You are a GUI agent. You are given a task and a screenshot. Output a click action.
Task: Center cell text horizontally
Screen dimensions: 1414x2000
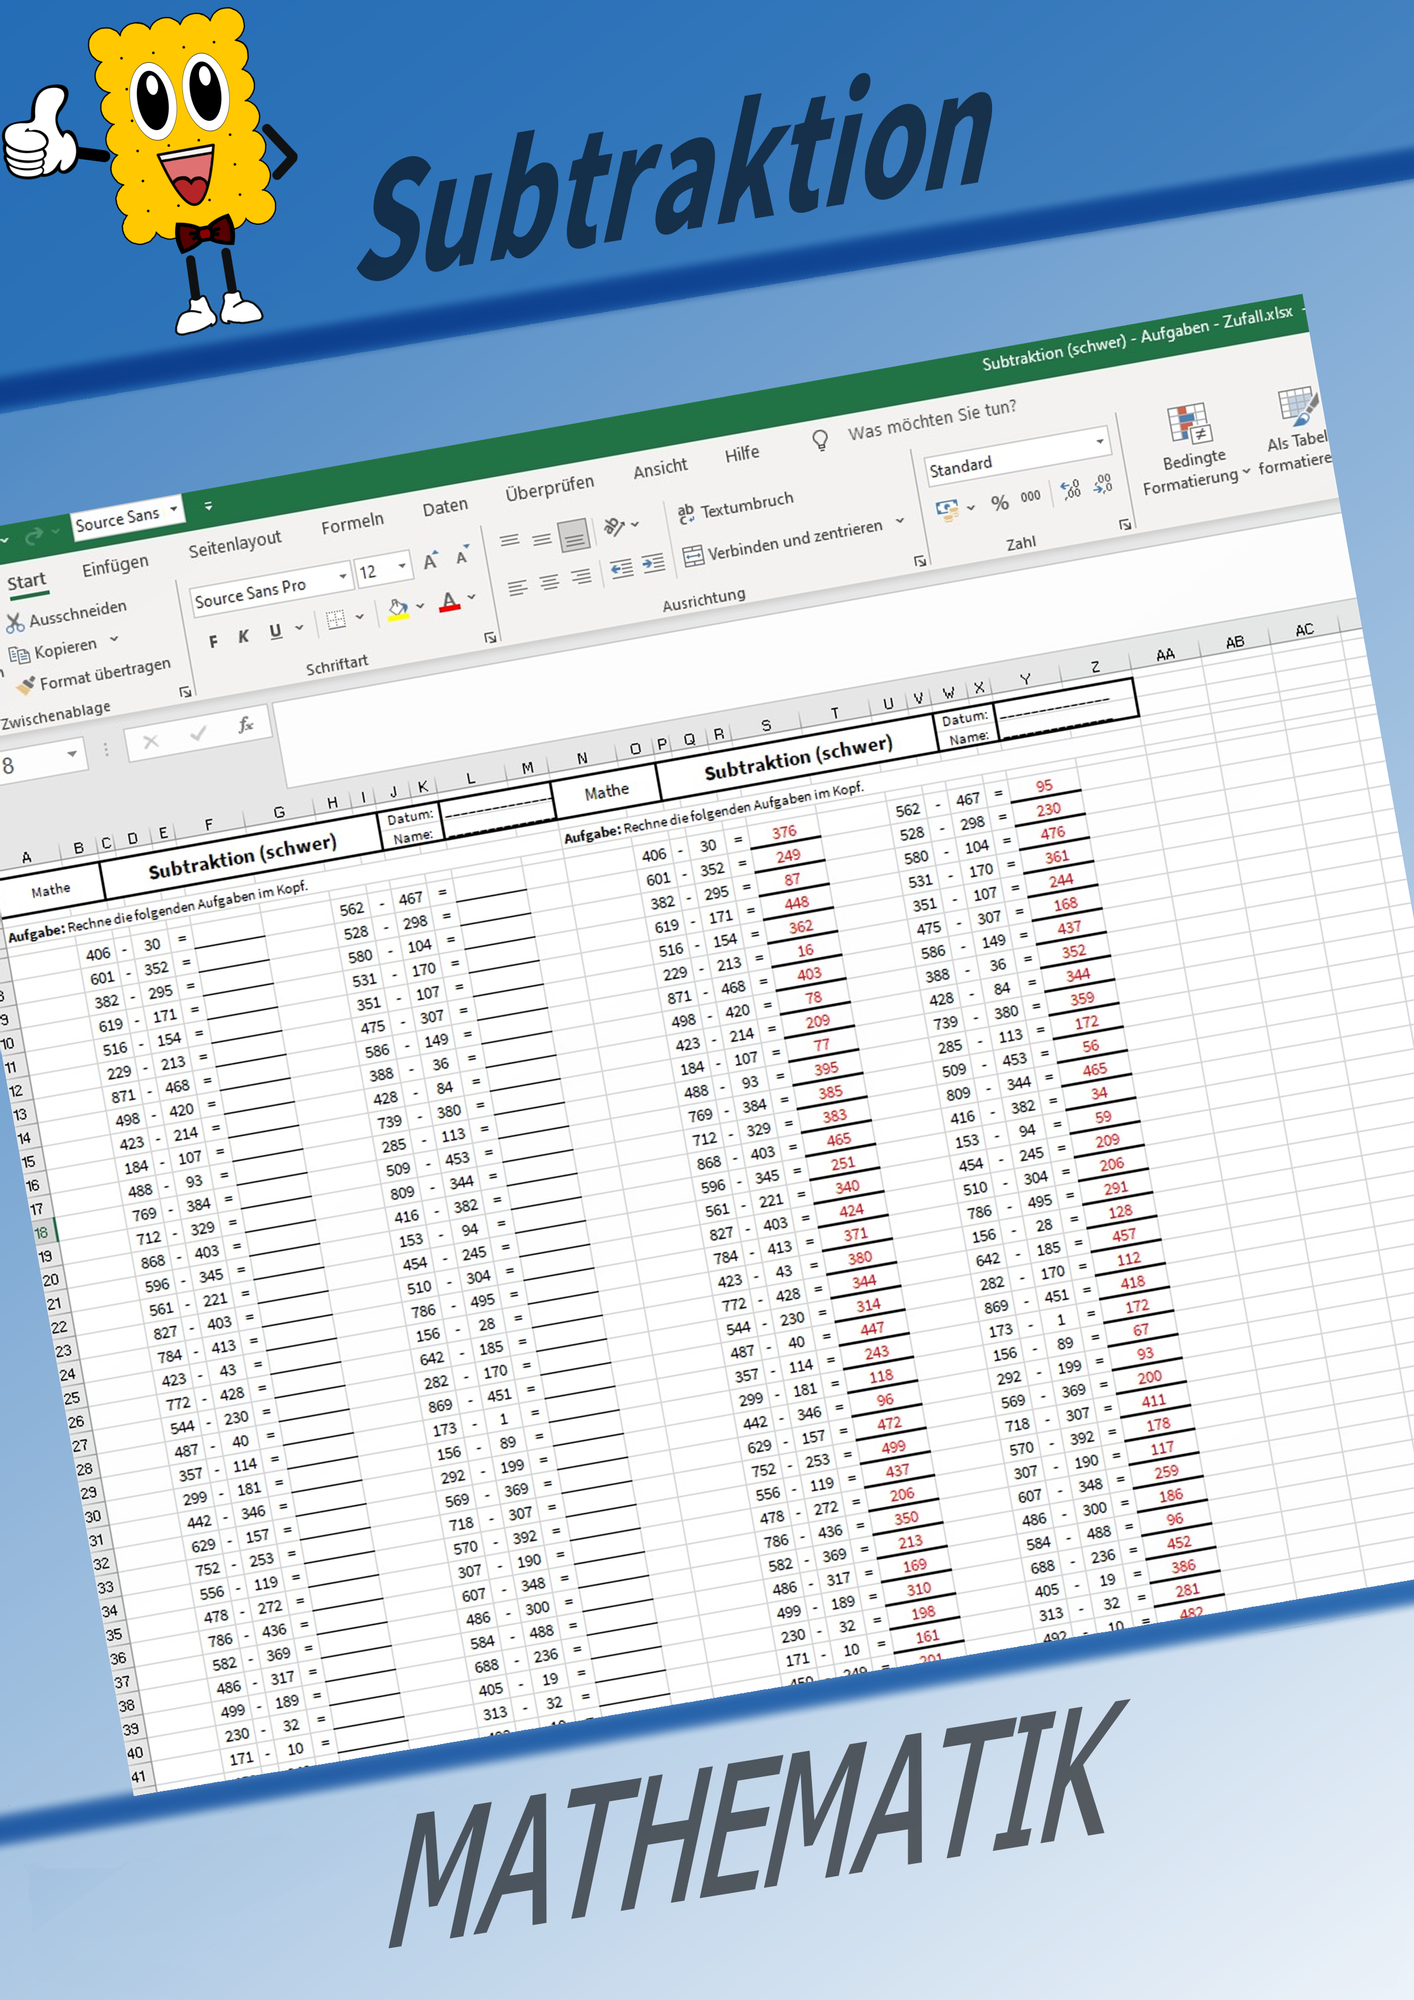(549, 582)
